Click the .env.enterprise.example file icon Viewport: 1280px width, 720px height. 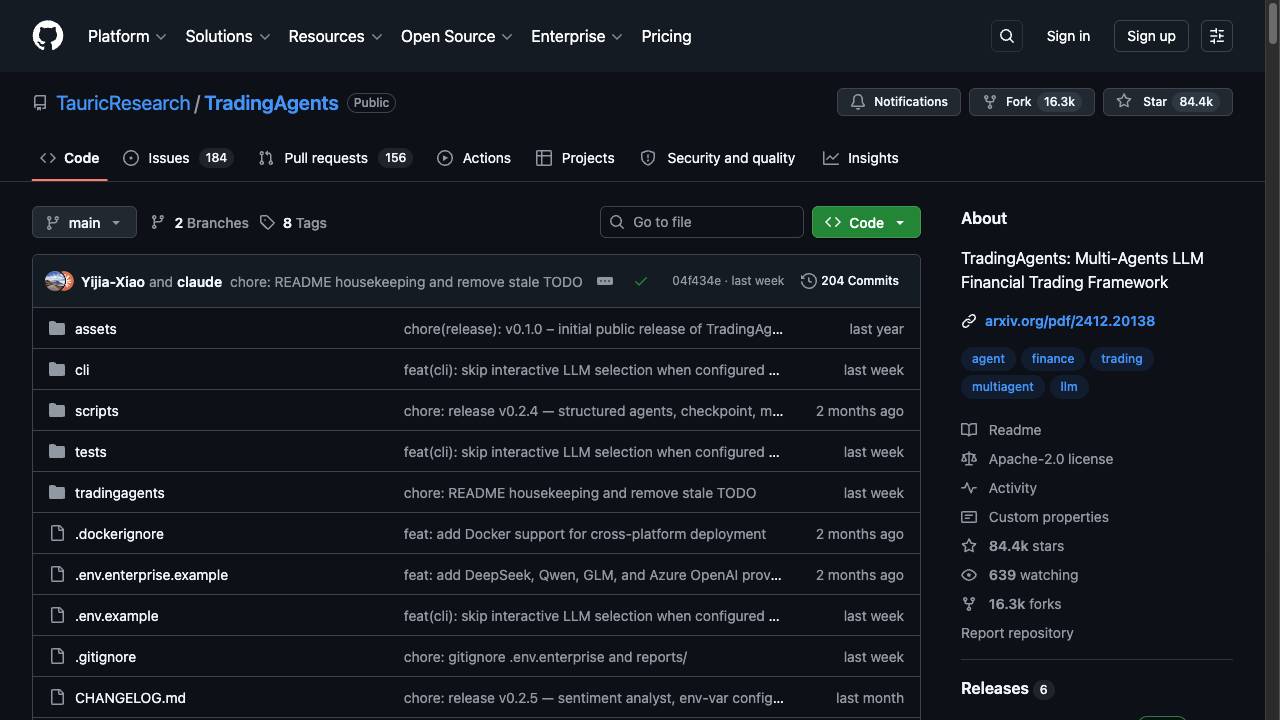pyautogui.click(x=57, y=574)
